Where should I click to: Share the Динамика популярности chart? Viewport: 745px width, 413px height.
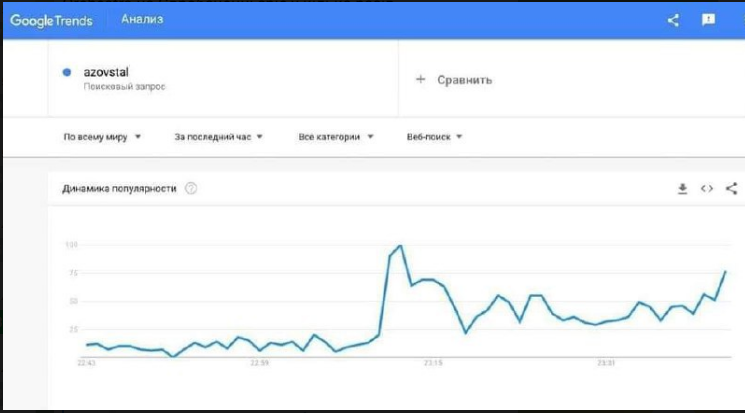click(x=731, y=188)
